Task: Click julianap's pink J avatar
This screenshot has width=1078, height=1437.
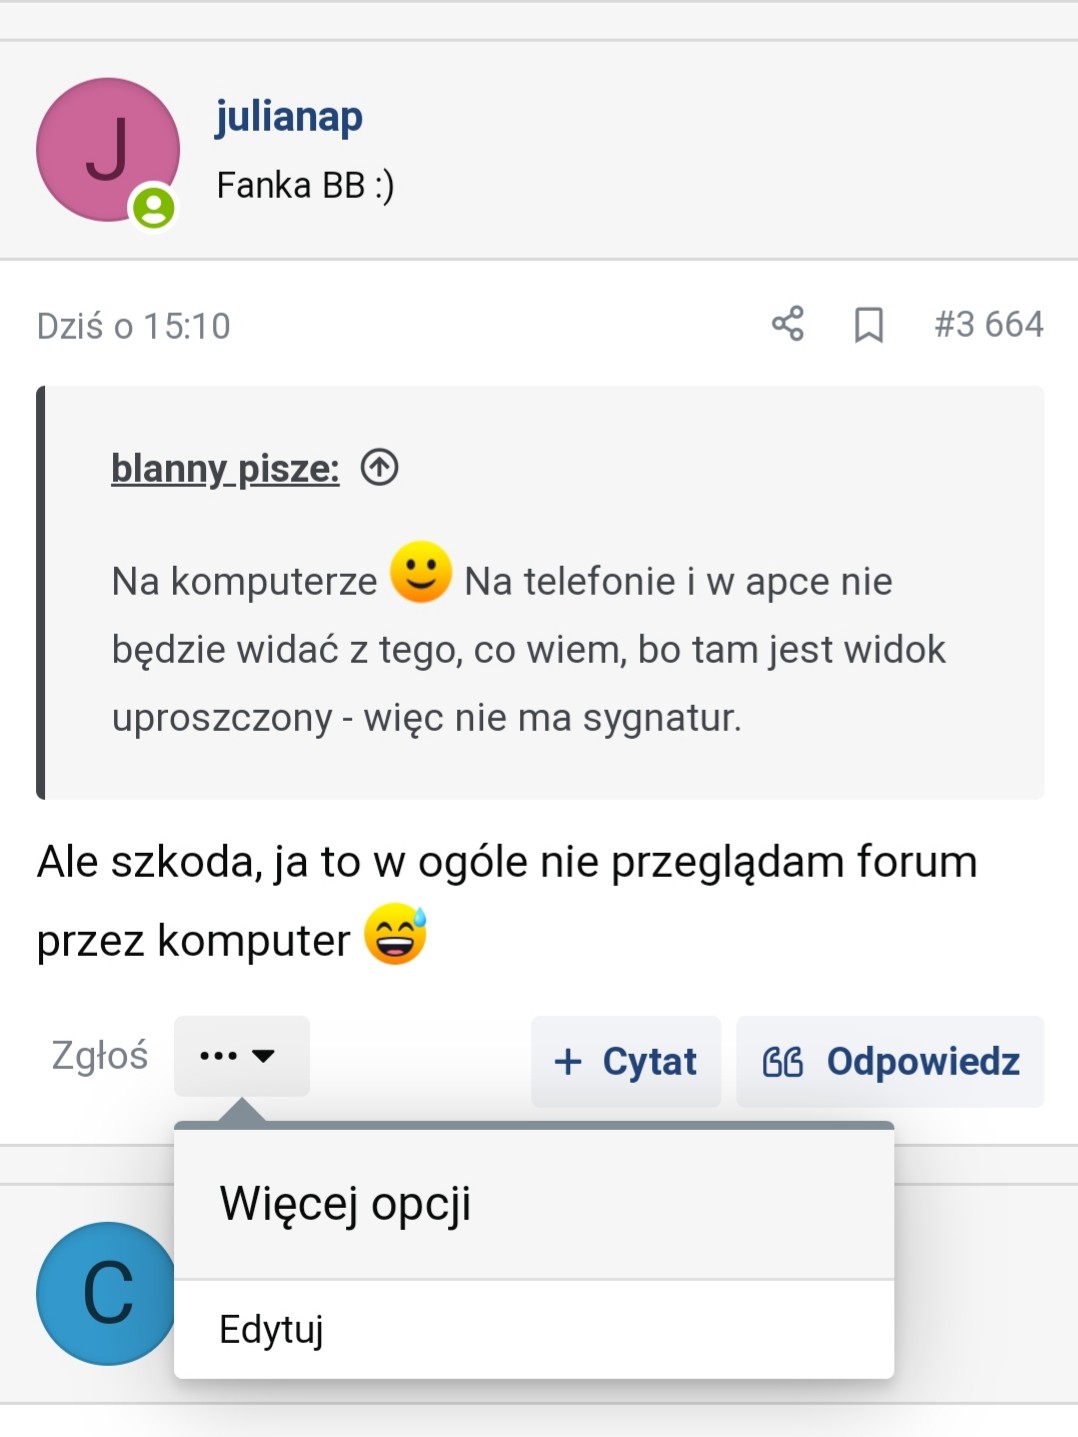Action: (107, 149)
